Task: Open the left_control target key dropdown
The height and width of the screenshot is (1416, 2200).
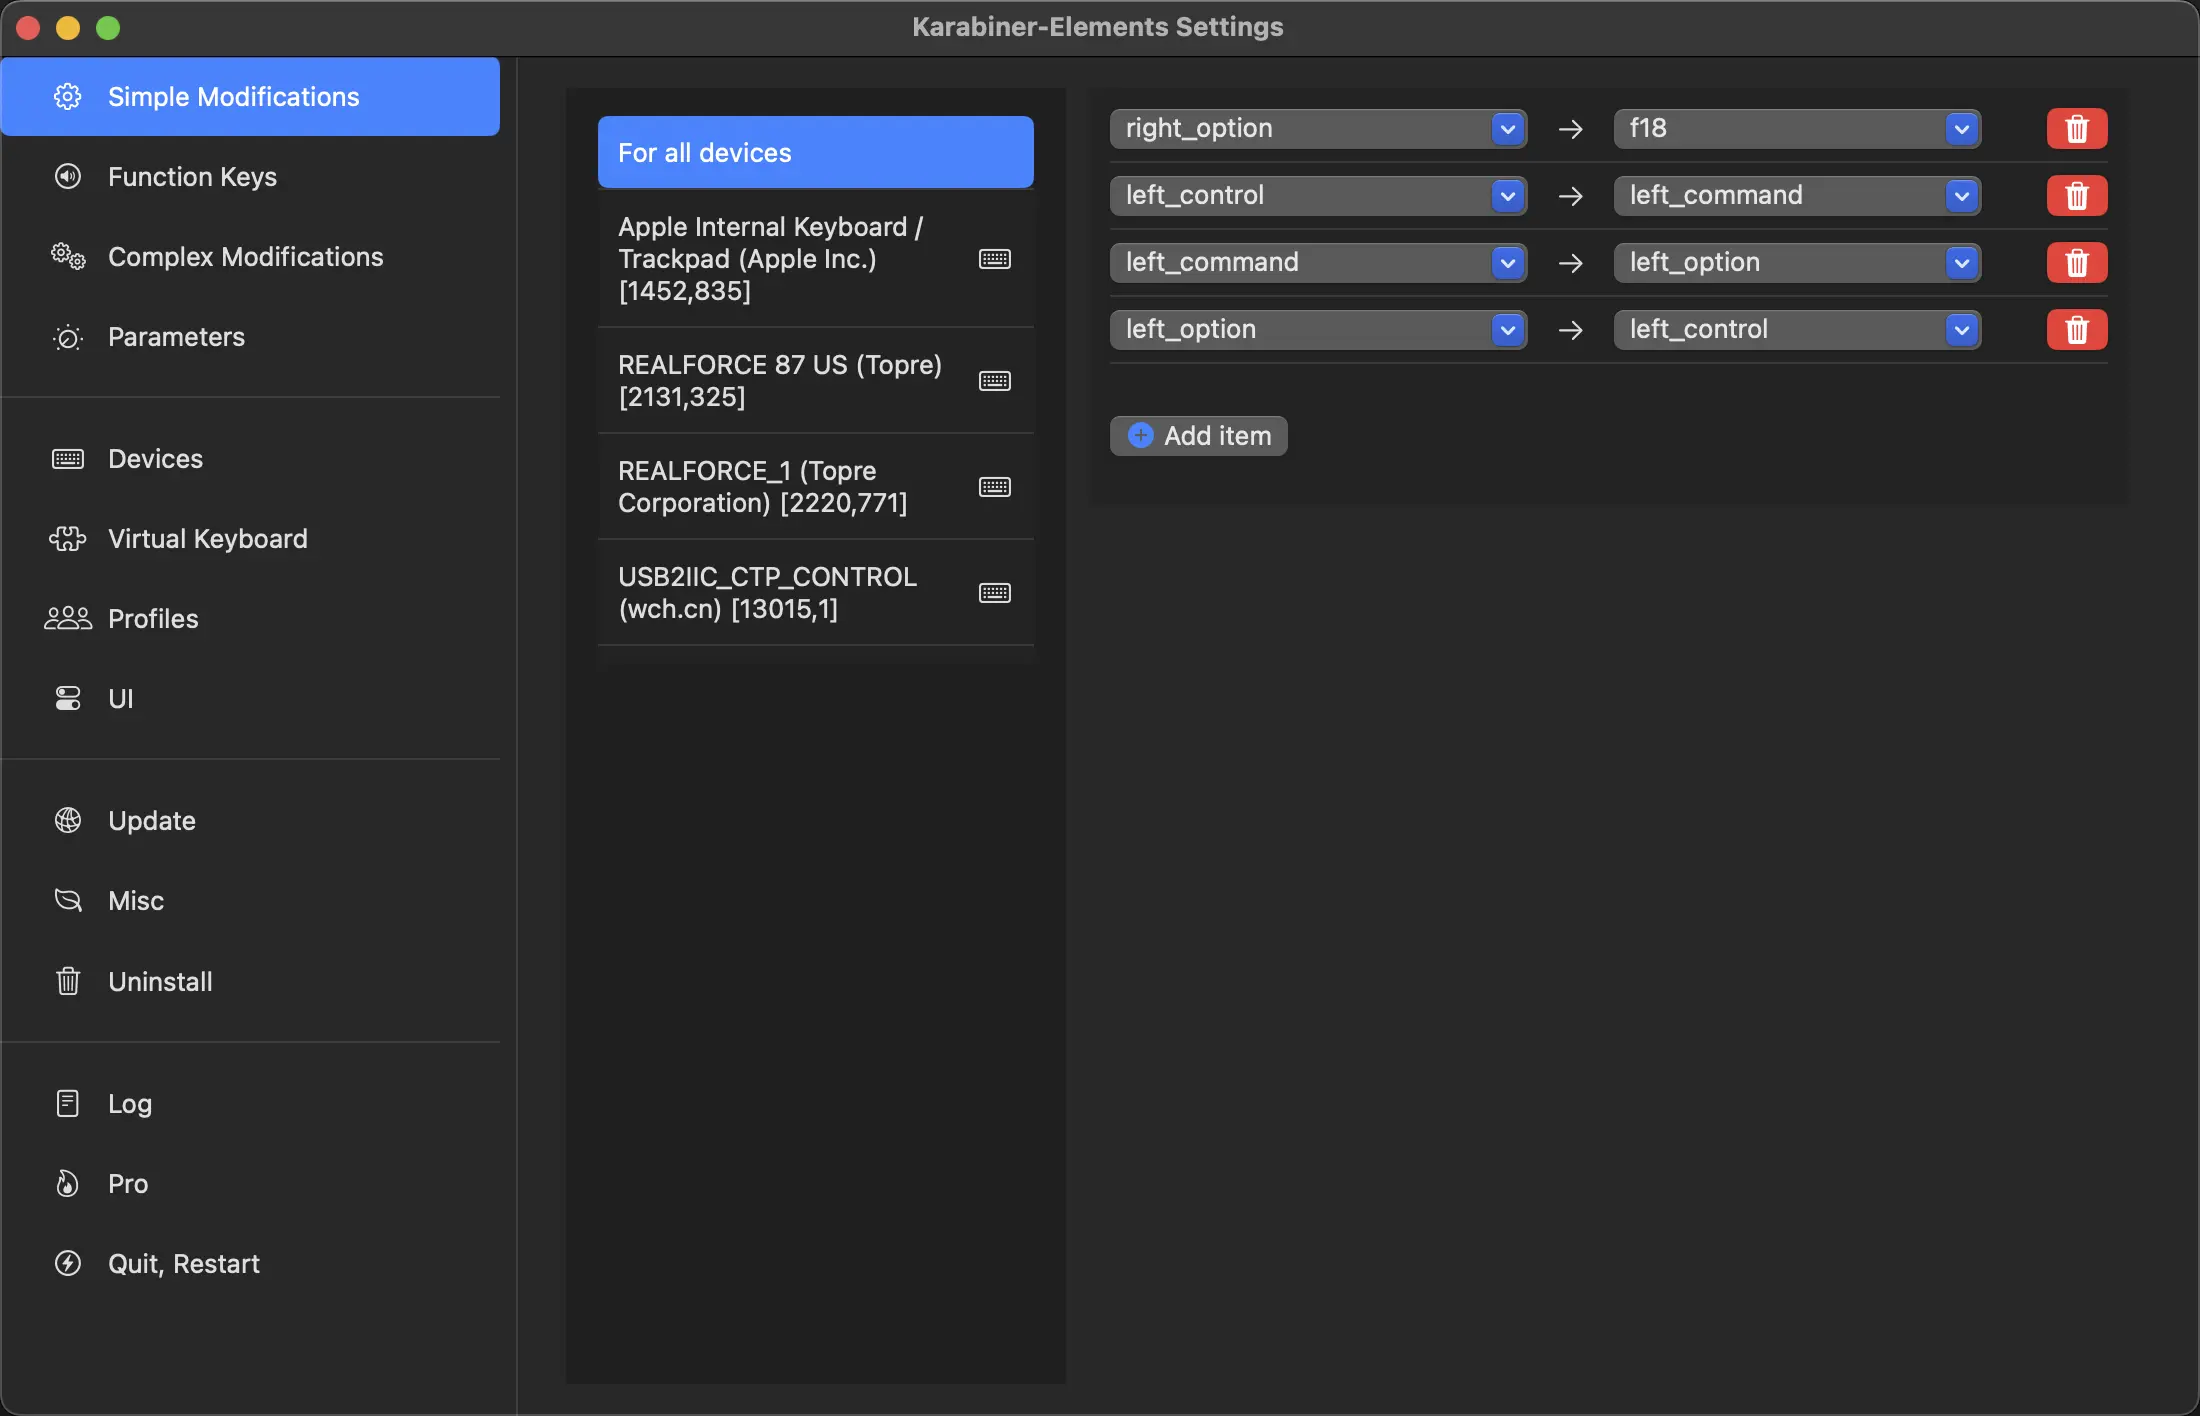Action: pos(1797,329)
